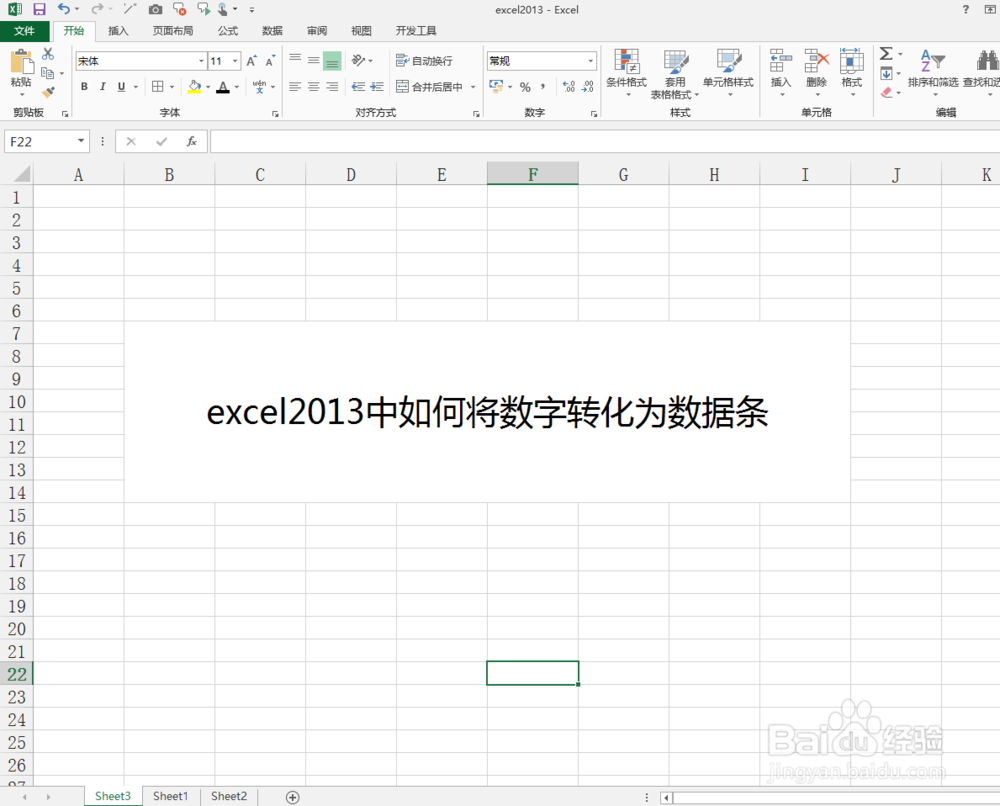Top-align the cell content
Viewport: 1000px width, 806px height.
[295, 60]
